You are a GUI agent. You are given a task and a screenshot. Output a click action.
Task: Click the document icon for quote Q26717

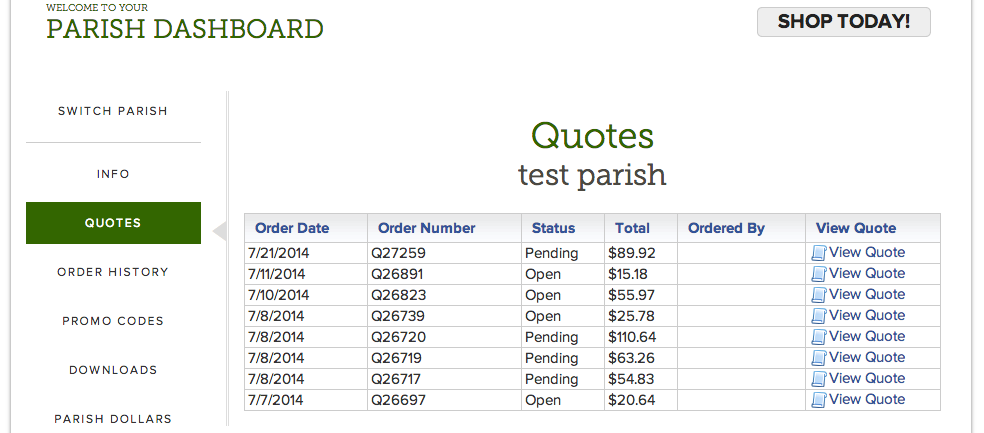(819, 379)
